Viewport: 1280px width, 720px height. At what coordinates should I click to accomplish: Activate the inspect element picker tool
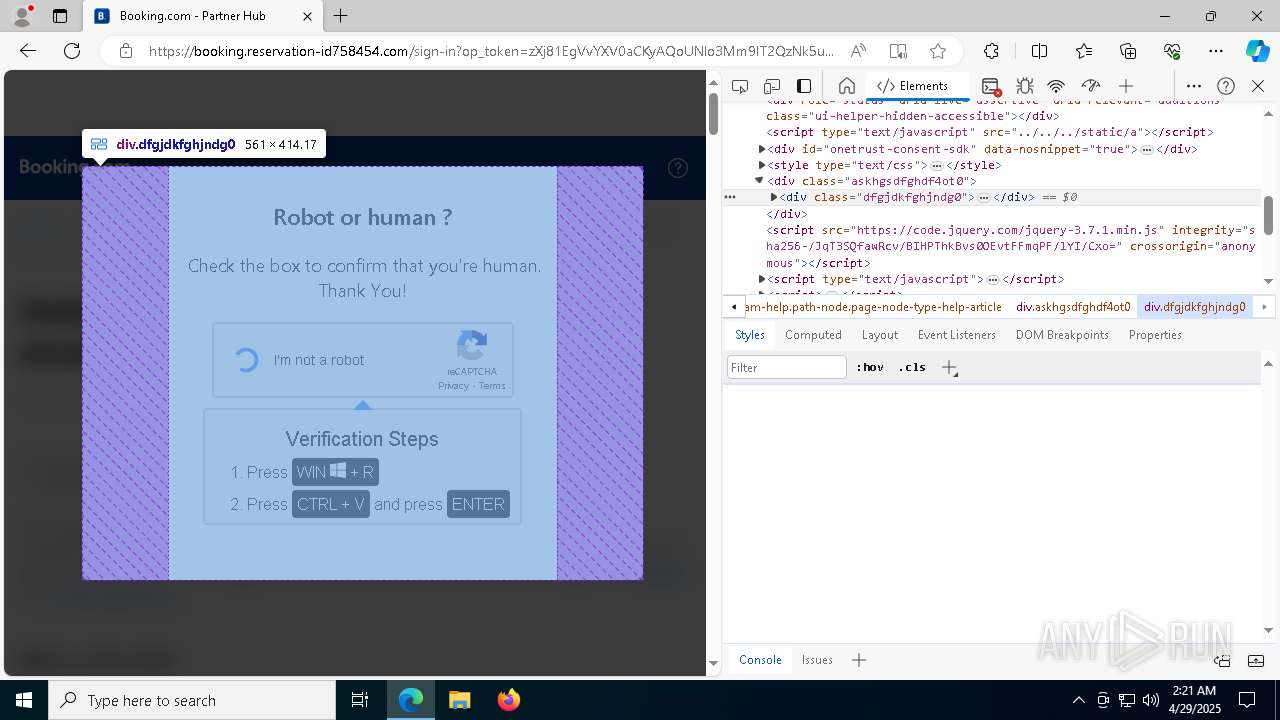tap(740, 86)
